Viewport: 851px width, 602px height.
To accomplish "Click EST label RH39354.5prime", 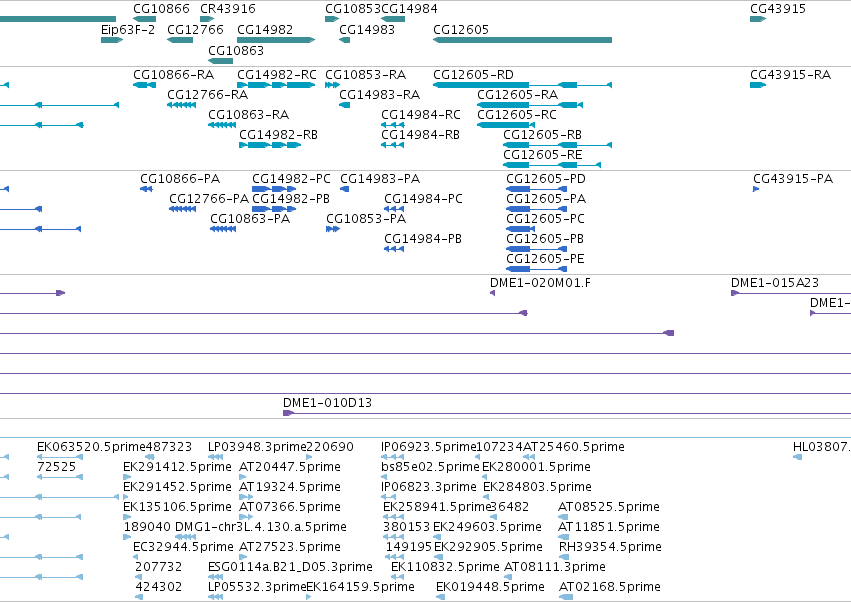I will [610, 547].
